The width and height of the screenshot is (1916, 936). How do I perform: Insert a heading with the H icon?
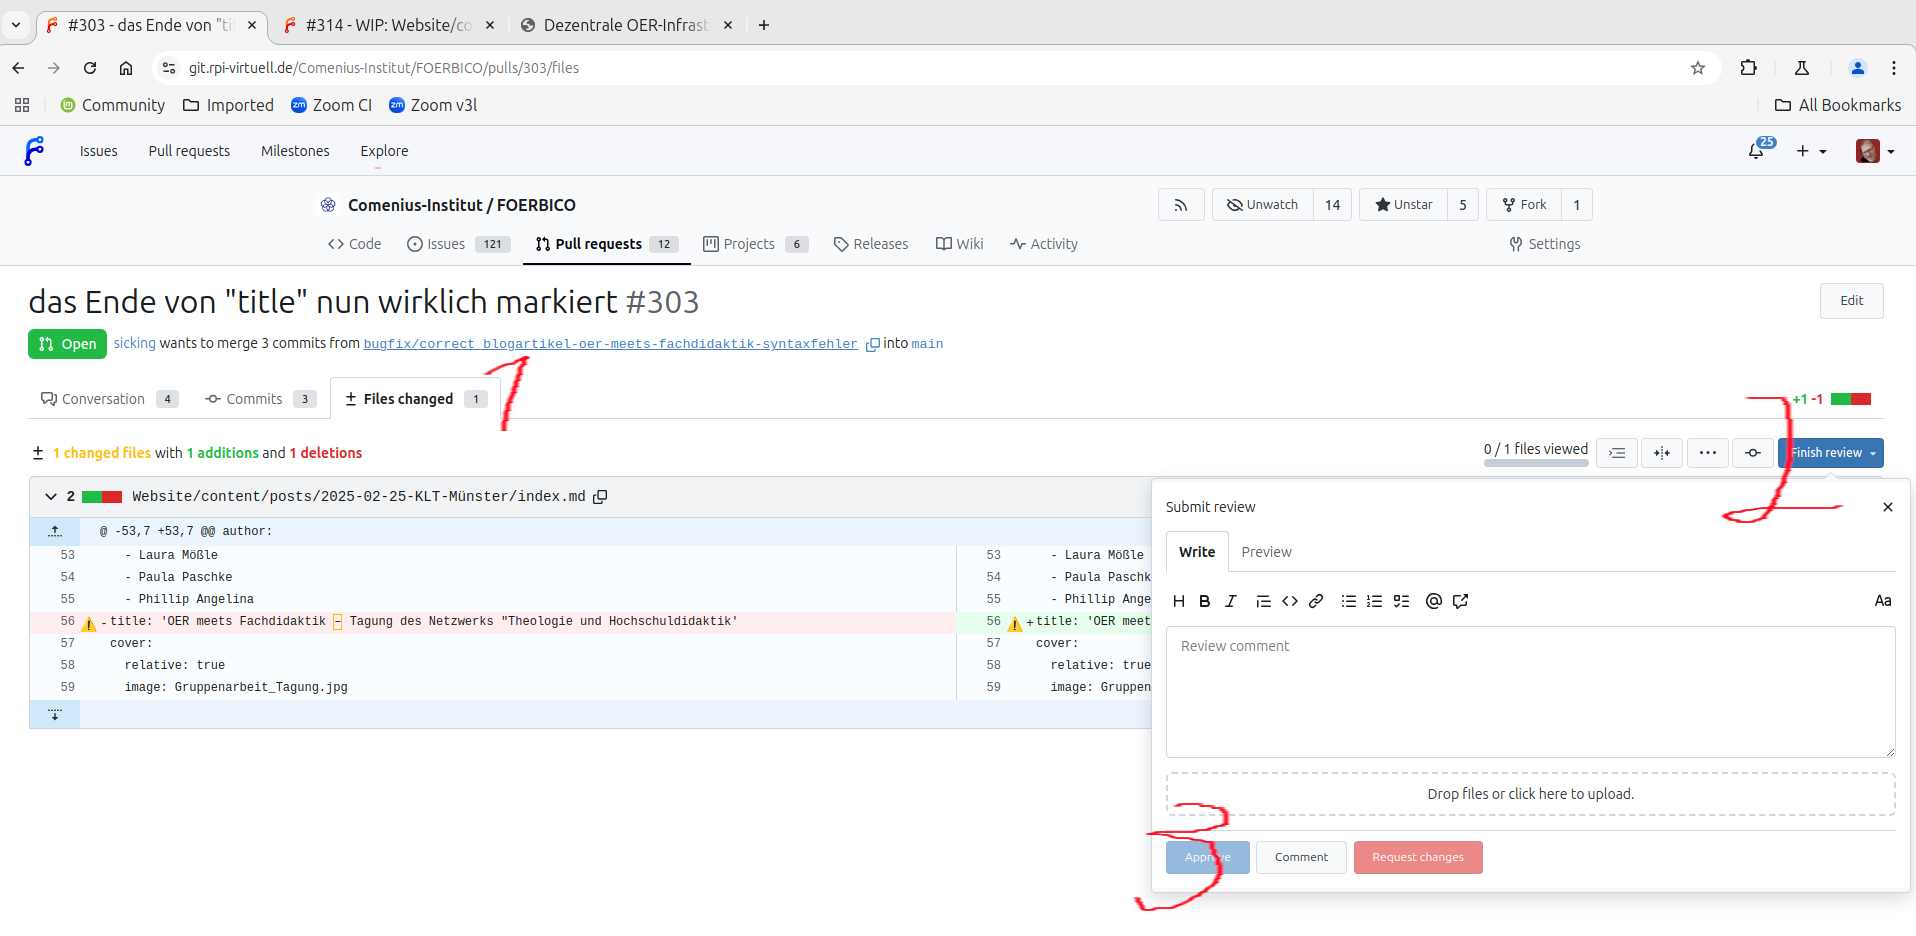[1178, 601]
